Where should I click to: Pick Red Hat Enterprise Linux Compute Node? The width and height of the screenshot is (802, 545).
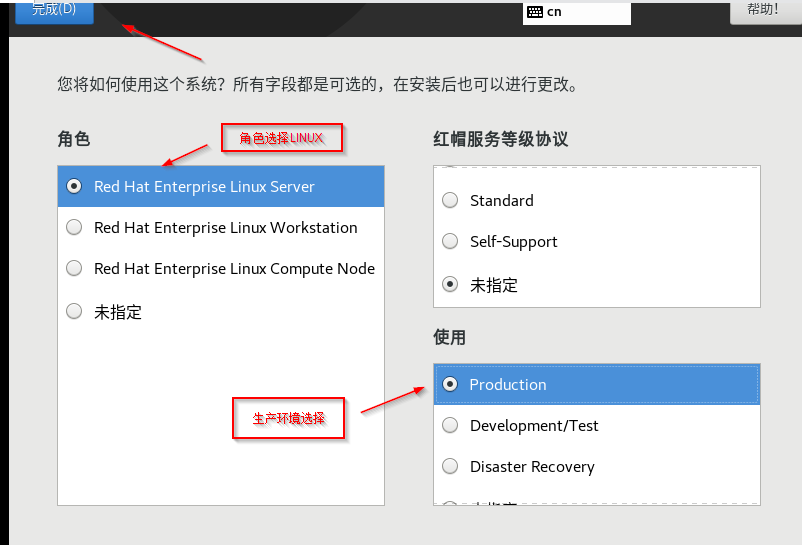221,268
